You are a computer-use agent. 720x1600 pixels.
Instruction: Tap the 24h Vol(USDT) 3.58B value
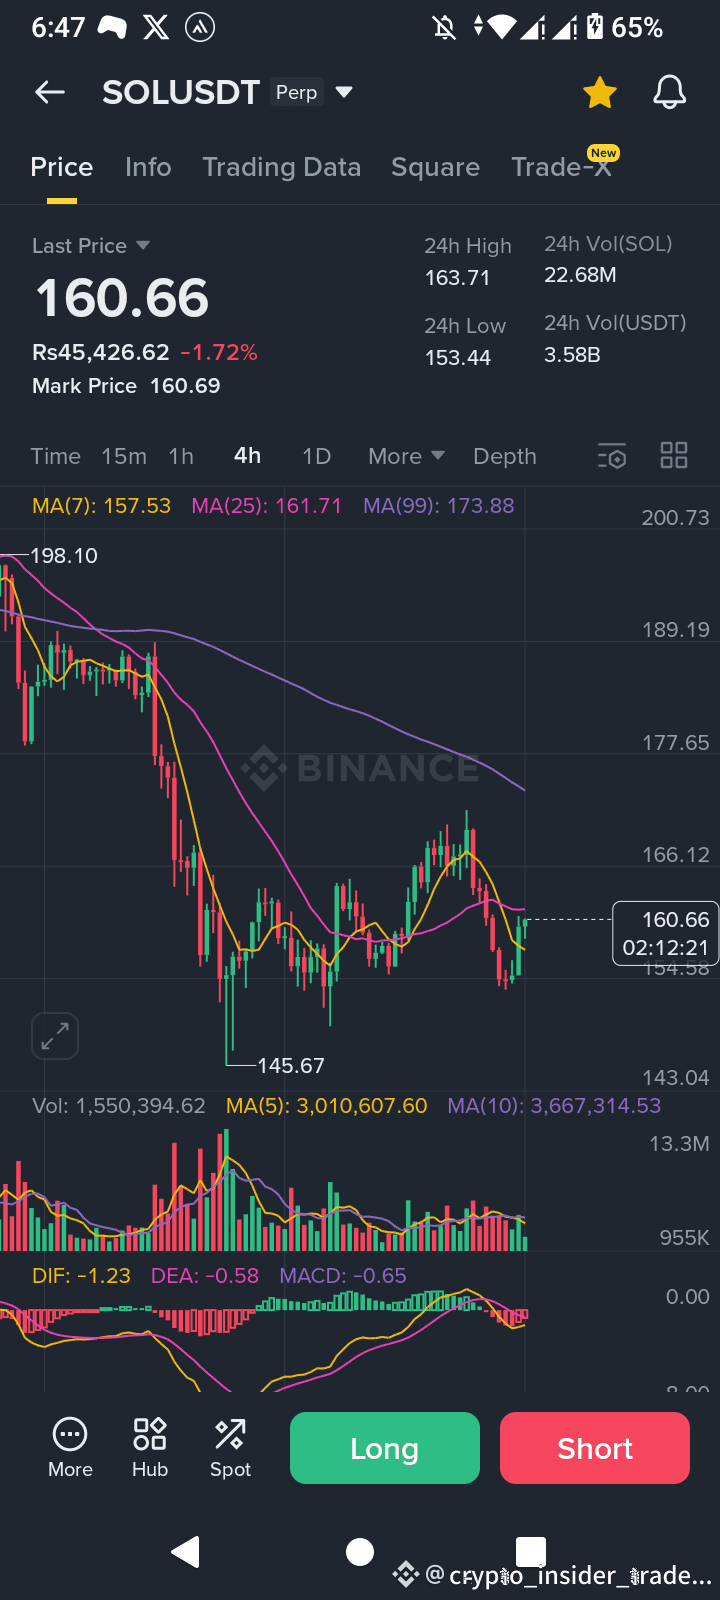click(x=572, y=354)
